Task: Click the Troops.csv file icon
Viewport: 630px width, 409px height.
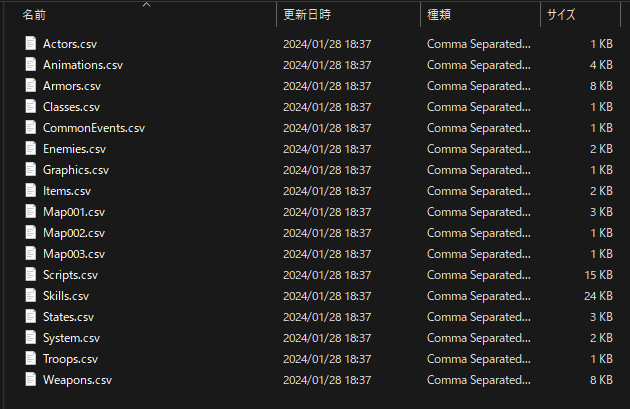Action: tap(31, 358)
